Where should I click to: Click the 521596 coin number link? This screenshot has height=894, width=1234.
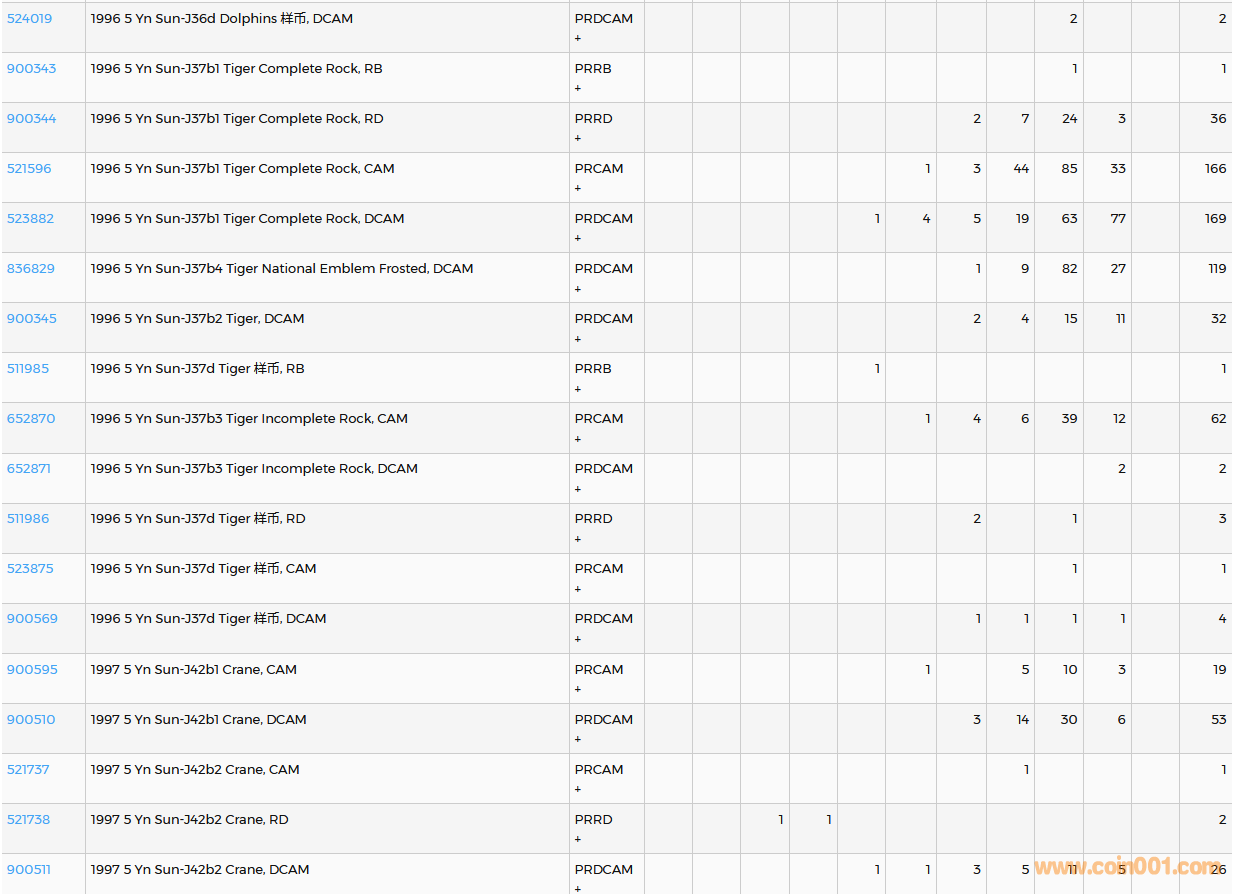pyautogui.click(x=30, y=169)
